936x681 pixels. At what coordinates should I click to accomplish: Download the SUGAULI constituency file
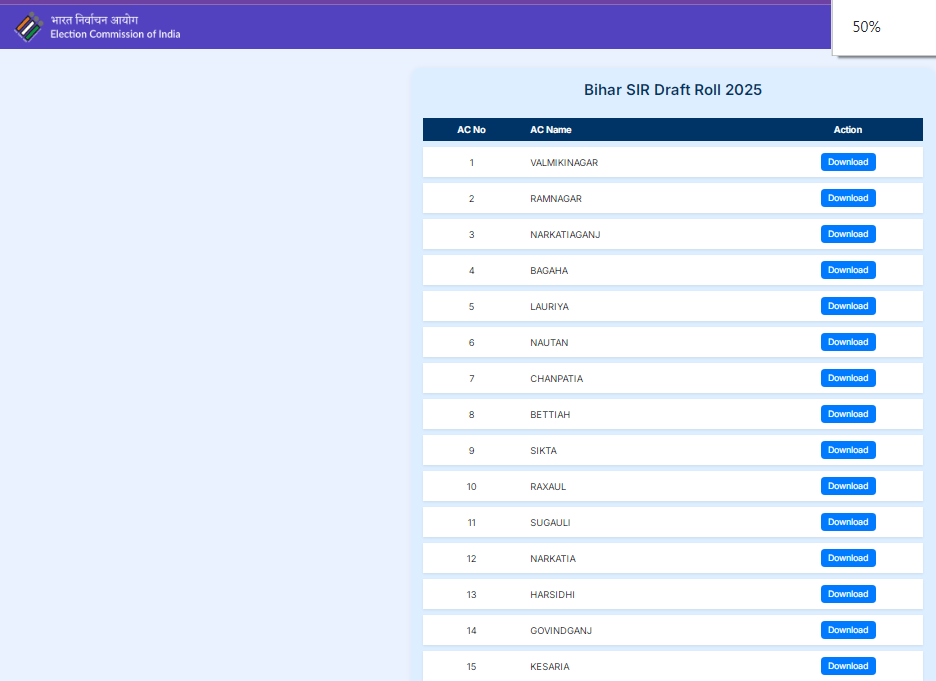point(847,522)
